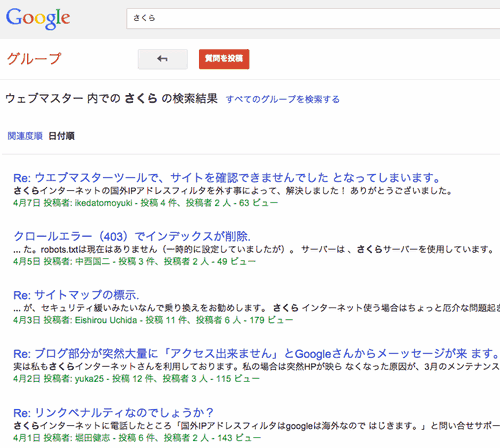Click the 4月5日 中西国二 post info line

click(x=134, y=261)
